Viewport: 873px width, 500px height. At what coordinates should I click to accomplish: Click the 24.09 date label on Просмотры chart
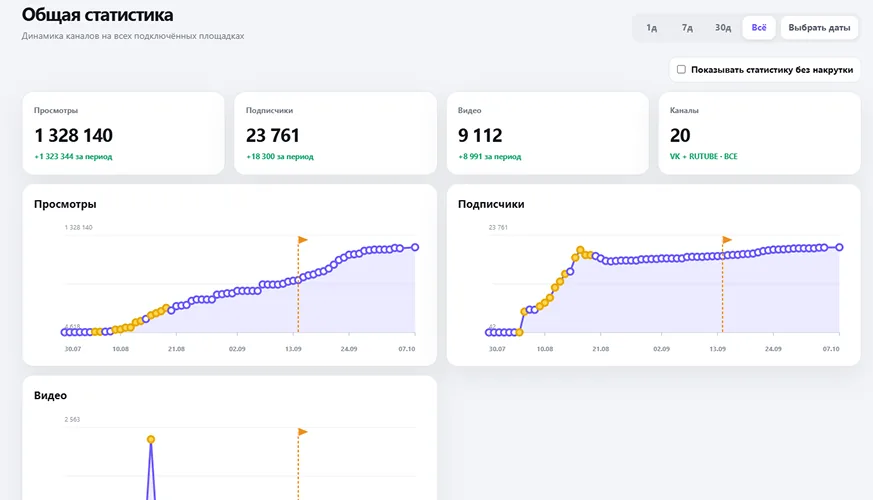point(349,349)
